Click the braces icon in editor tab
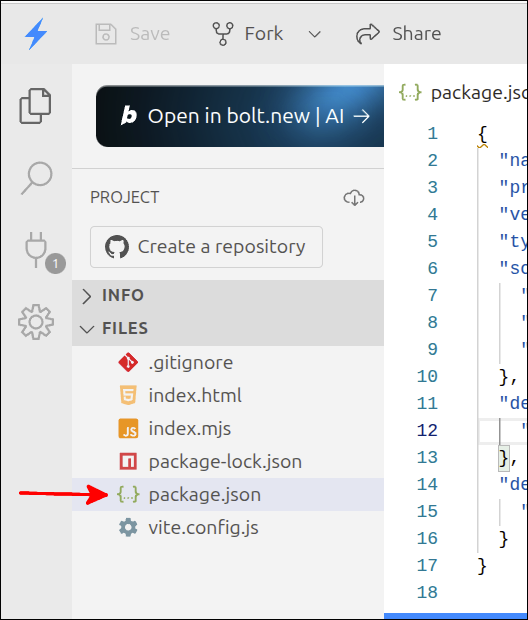The height and width of the screenshot is (620, 528). pyautogui.click(x=410, y=93)
